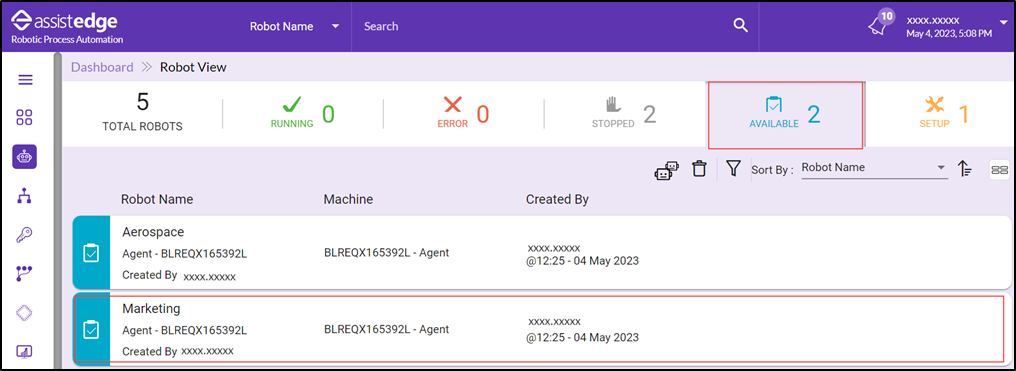Select the robot view sidebar icon
The width and height of the screenshot is (1016, 371).
pos(25,157)
